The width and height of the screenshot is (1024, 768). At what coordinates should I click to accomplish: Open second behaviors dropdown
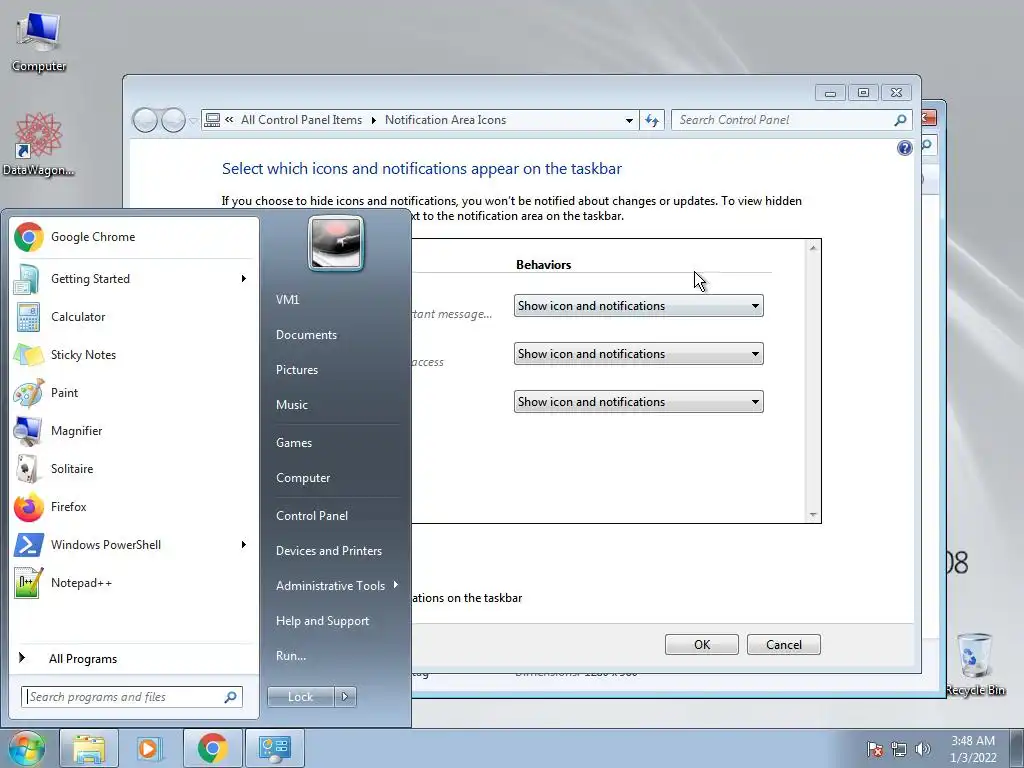click(638, 354)
